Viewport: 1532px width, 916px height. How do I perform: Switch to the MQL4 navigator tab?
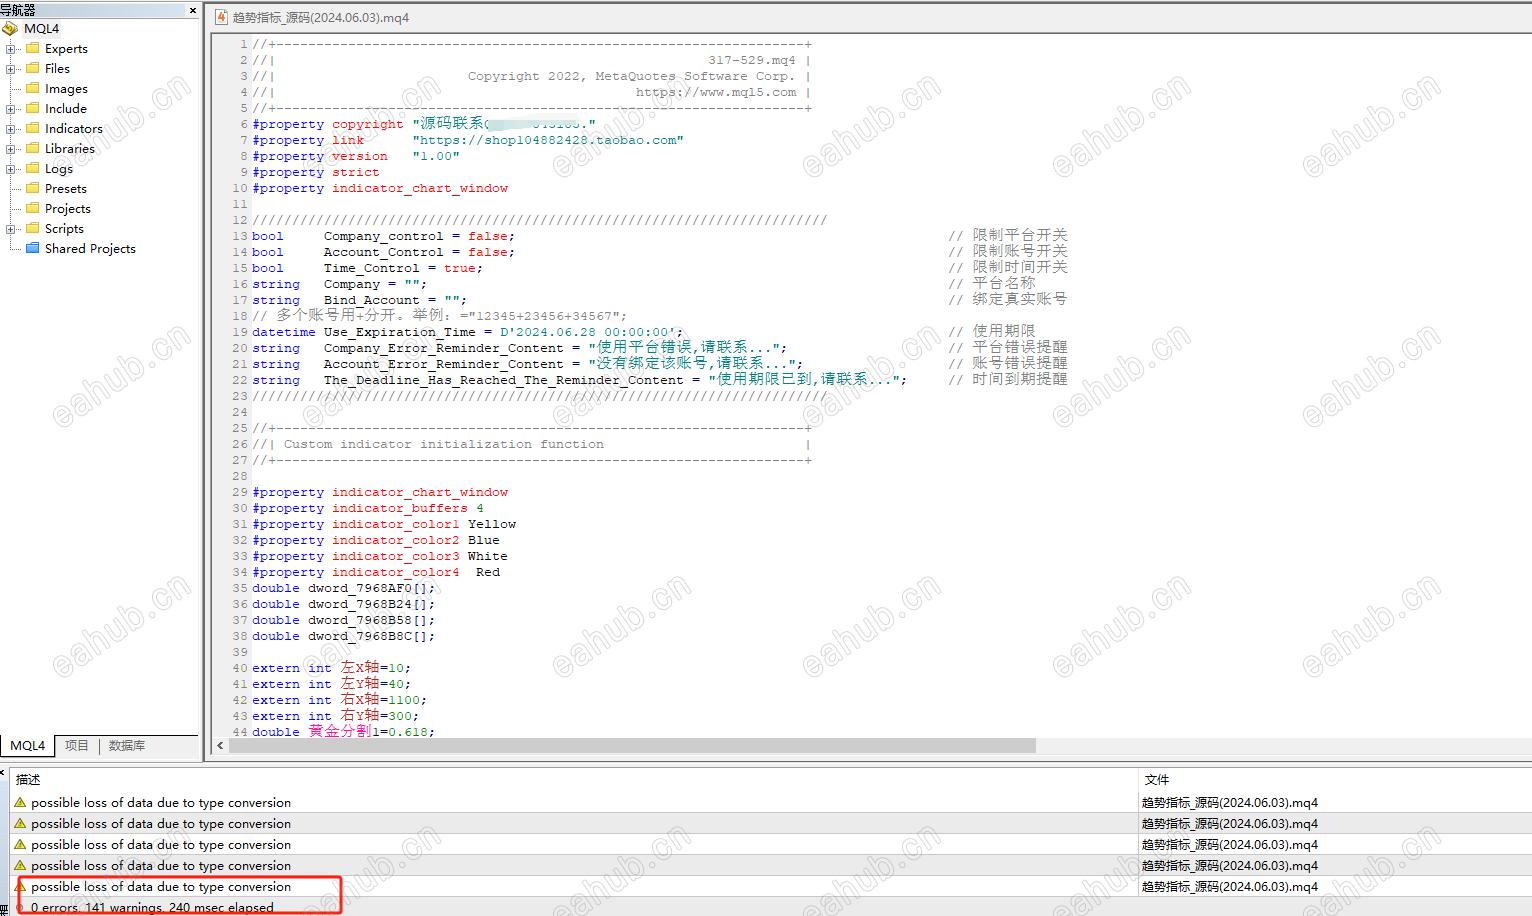click(27, 746)
